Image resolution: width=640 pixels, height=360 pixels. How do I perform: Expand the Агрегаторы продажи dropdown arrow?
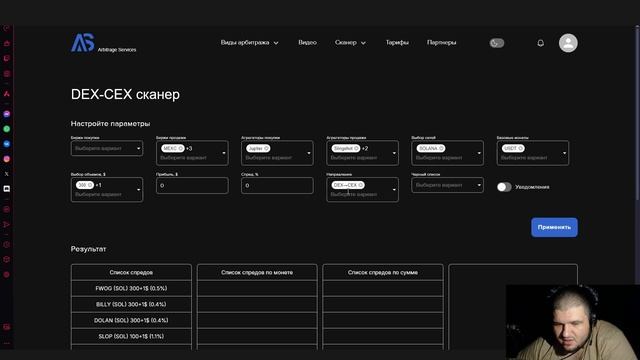tap(394, 153)
